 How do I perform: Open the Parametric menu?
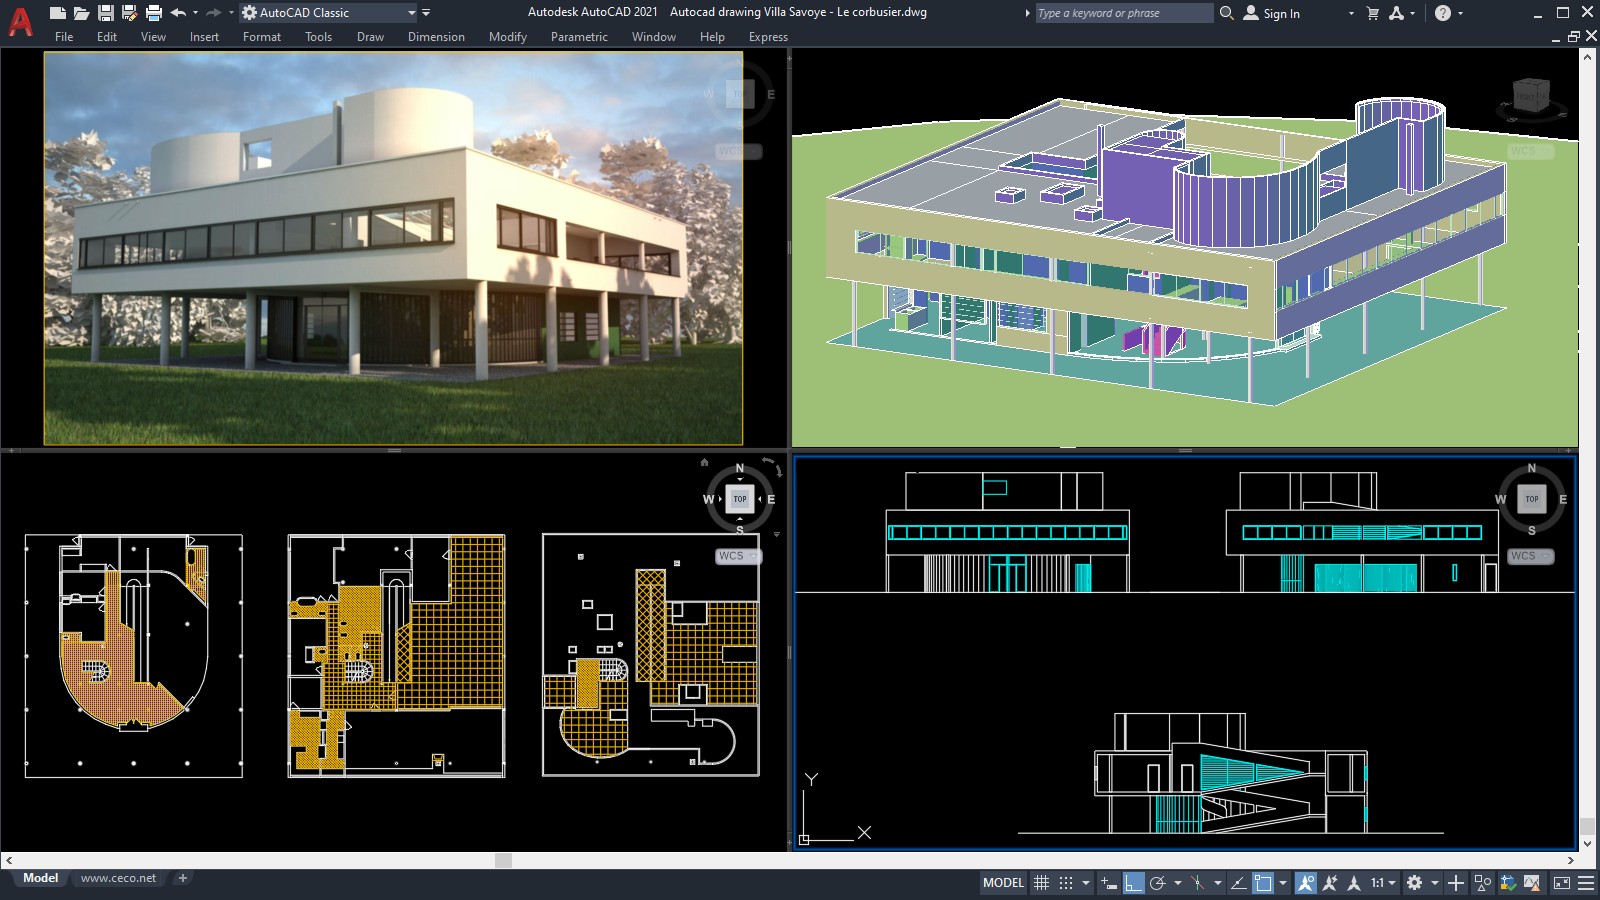tap(579, 37)
